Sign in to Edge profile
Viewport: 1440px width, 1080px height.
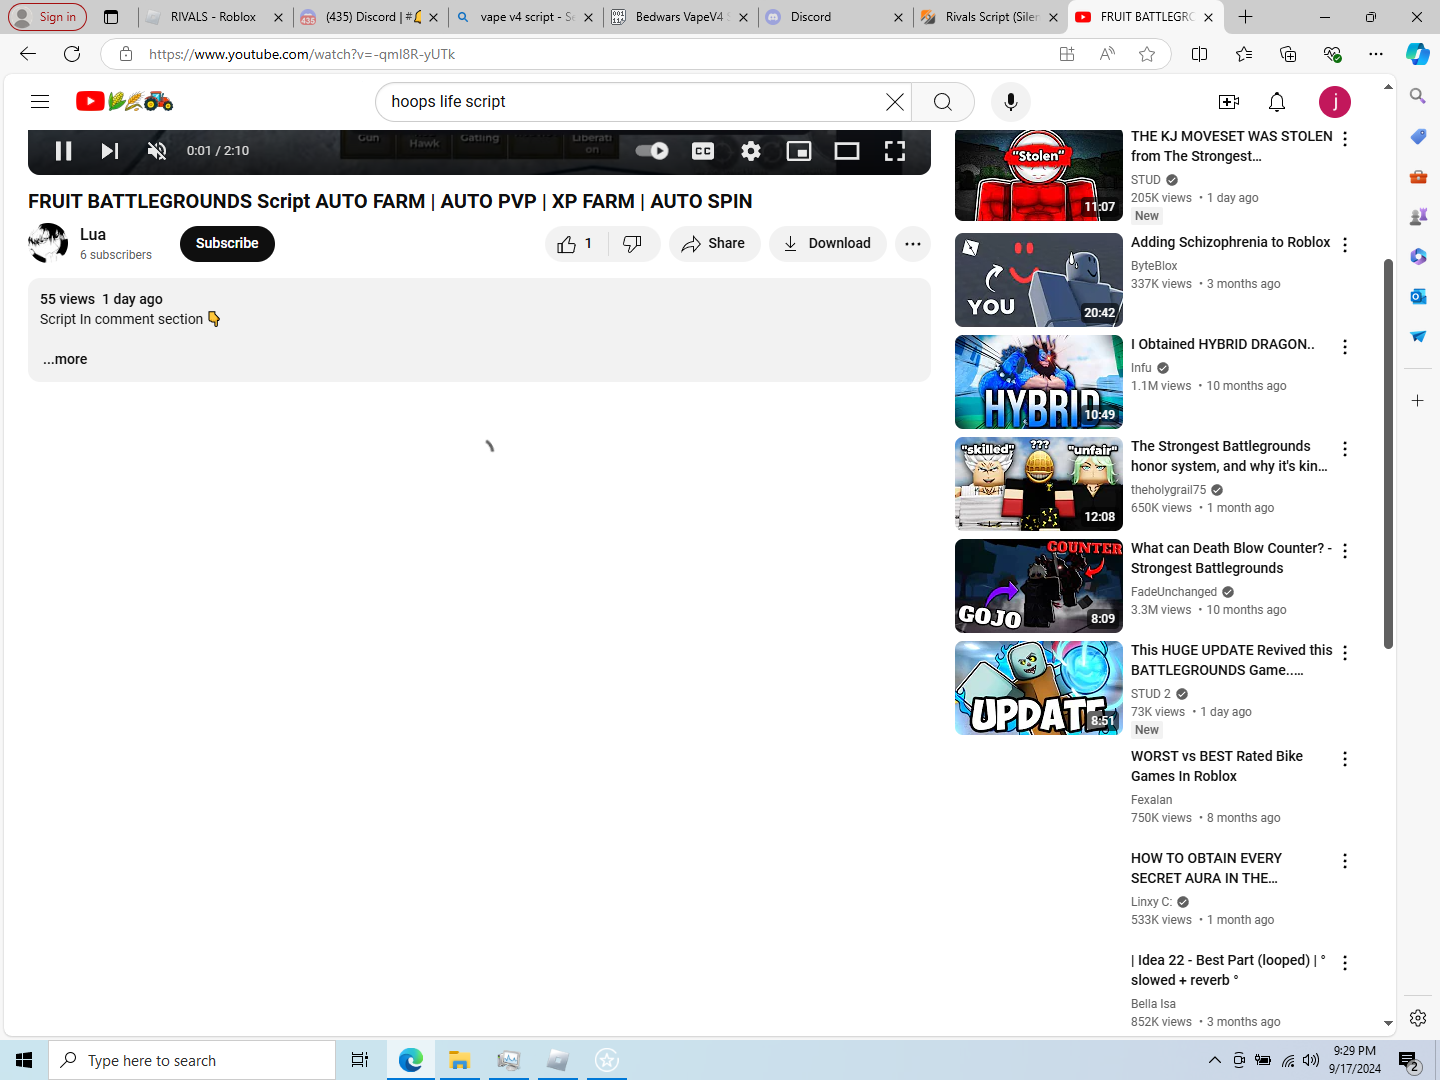47,17
